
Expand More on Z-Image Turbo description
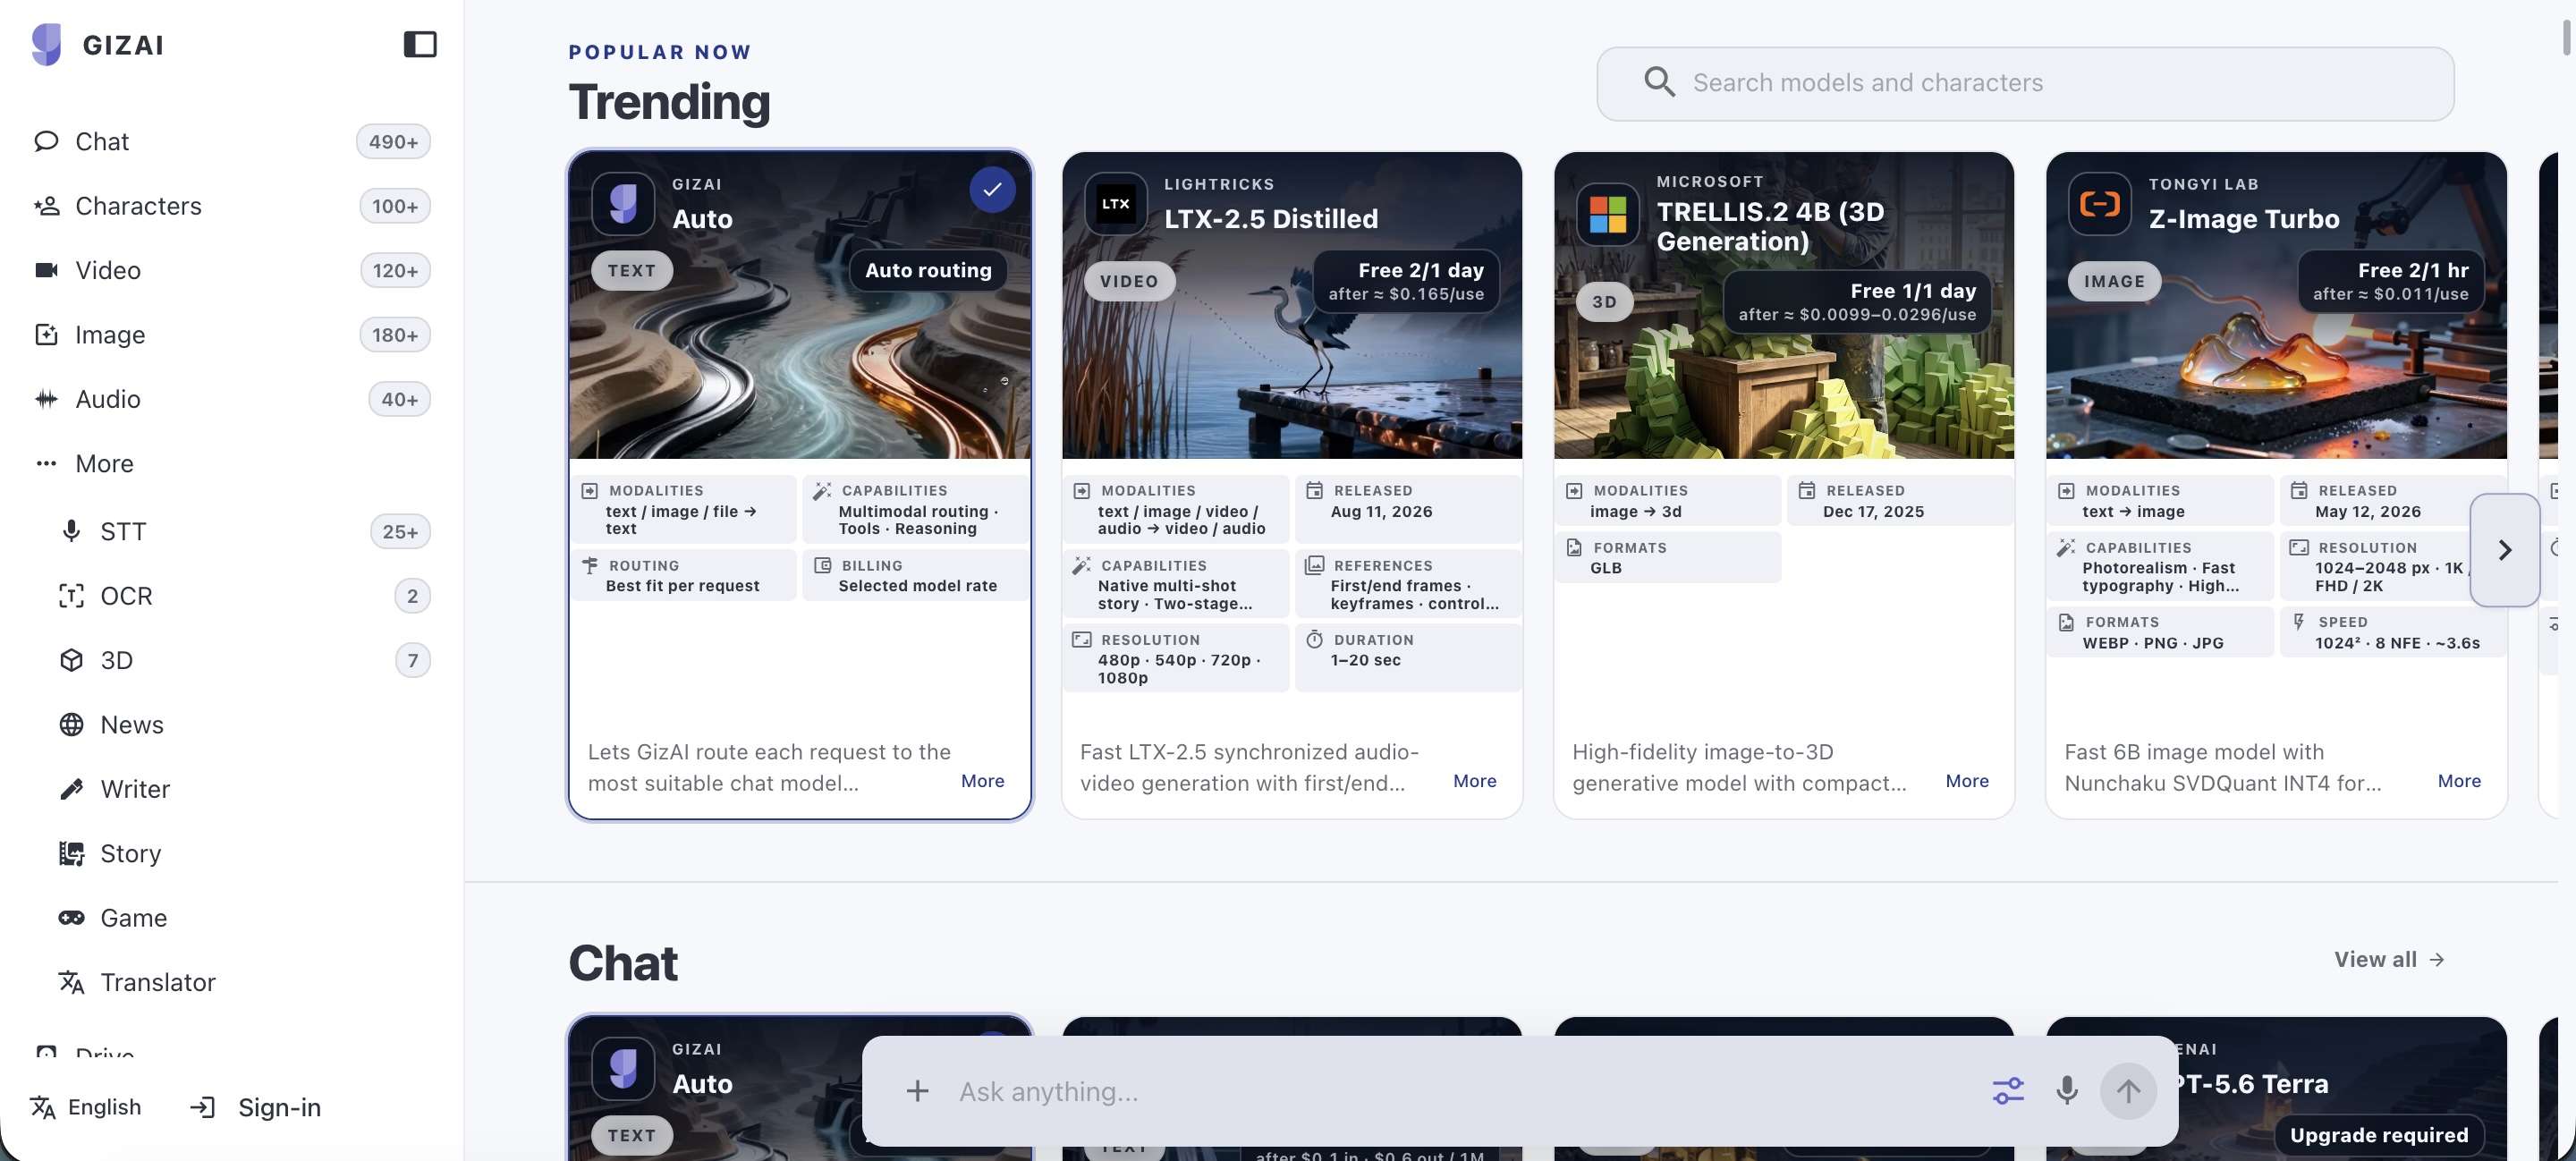pyautogui.click(x=2459, y=781)
